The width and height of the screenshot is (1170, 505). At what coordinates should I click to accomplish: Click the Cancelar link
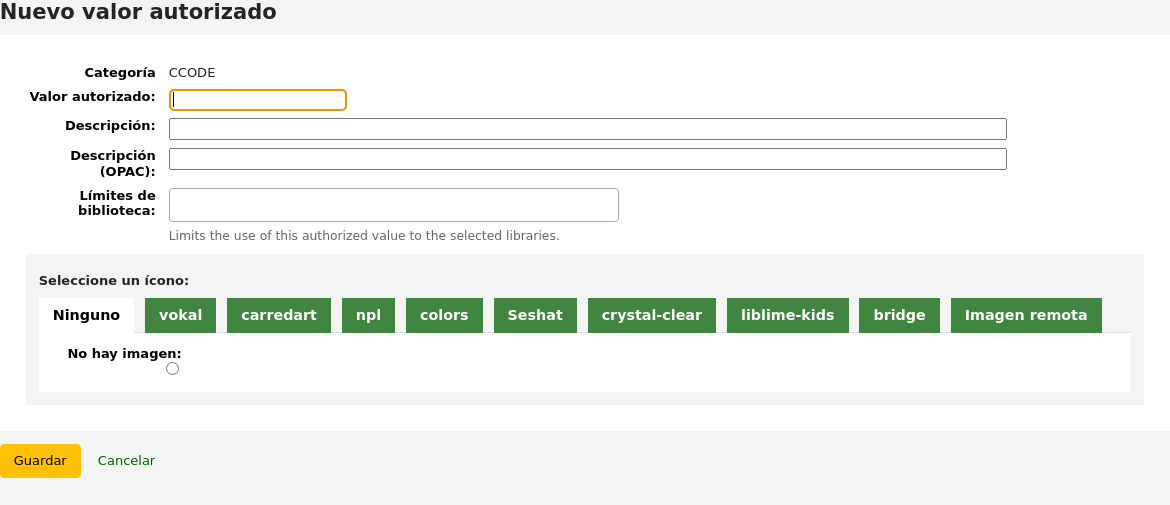coord(126,461)
